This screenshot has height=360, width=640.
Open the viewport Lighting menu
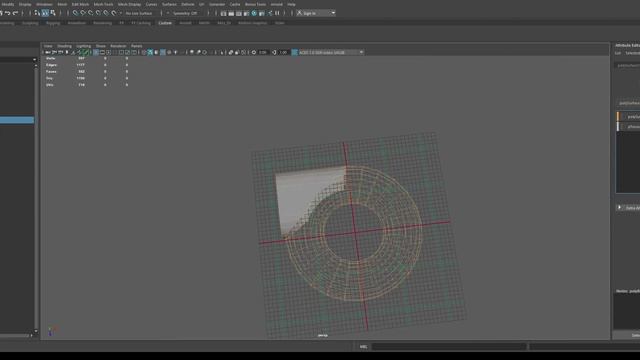84,46
